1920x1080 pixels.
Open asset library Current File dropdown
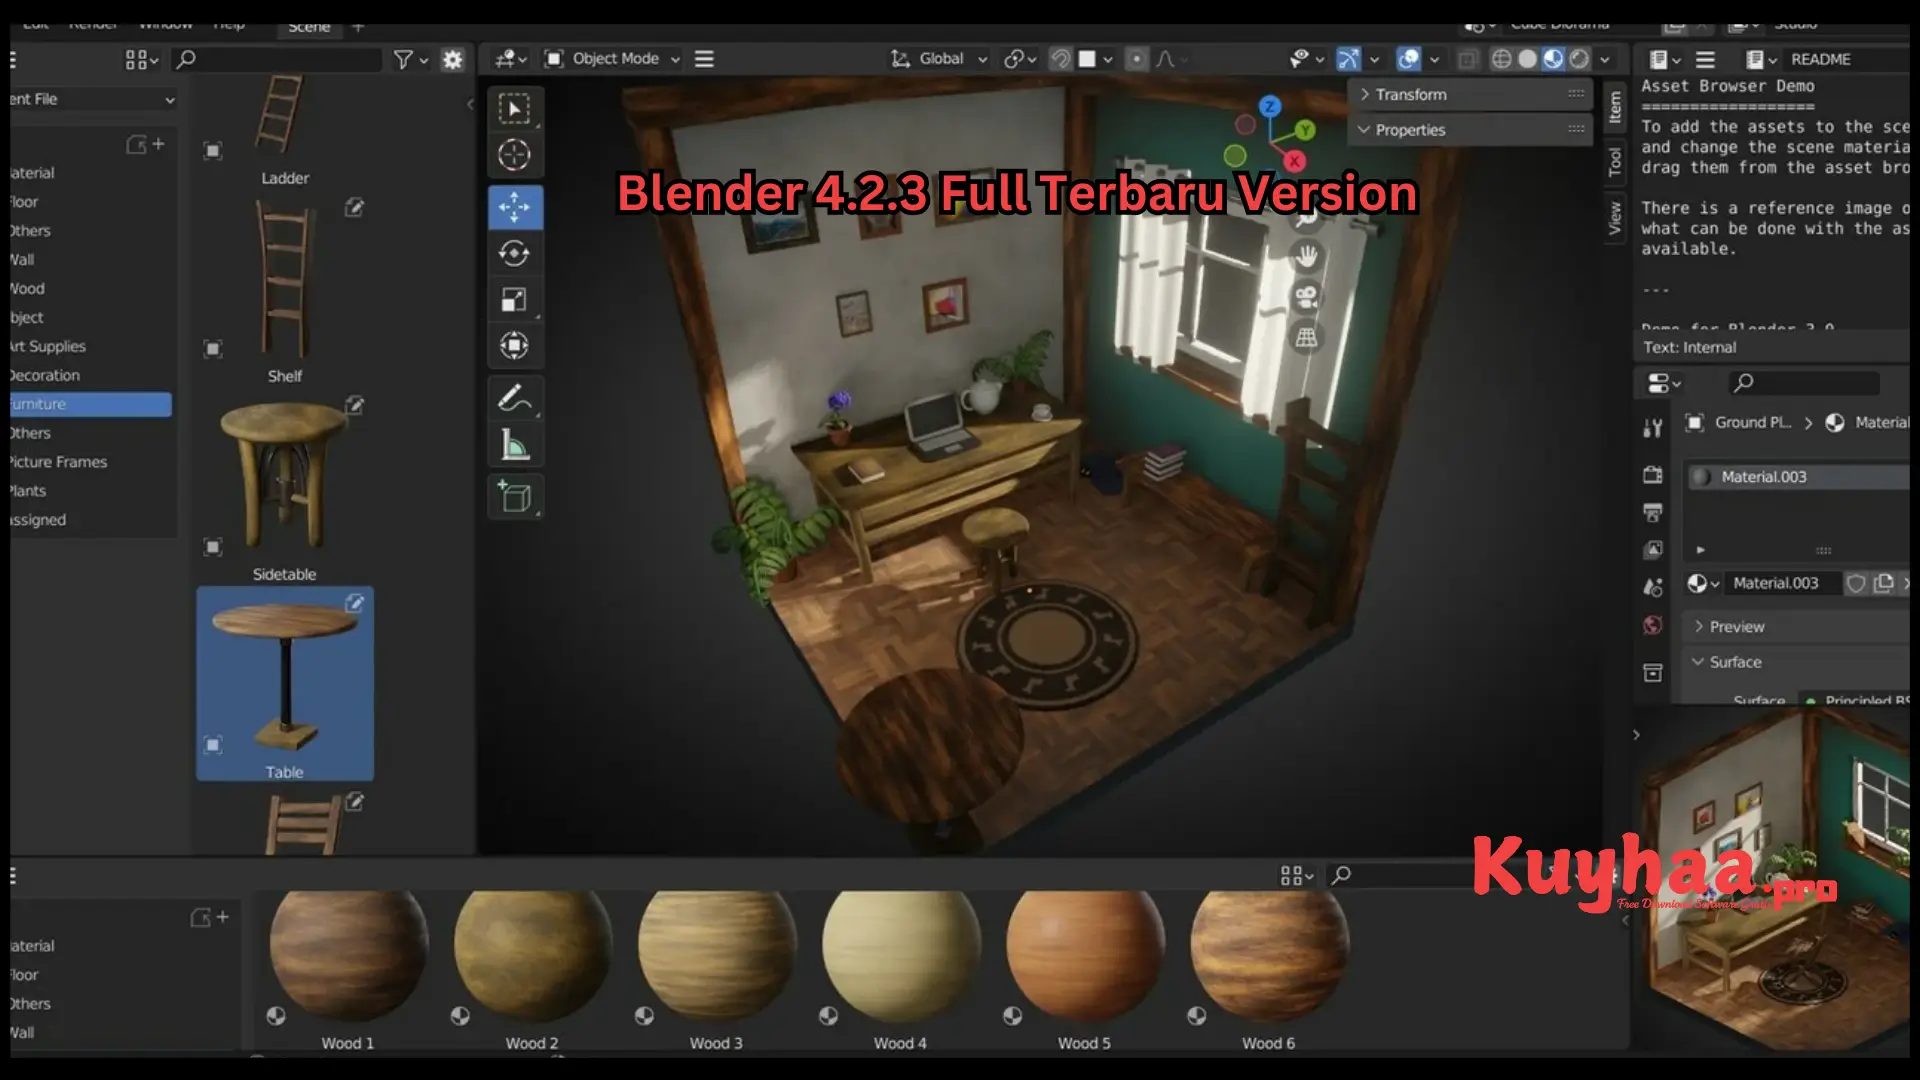tap(93, 99)
